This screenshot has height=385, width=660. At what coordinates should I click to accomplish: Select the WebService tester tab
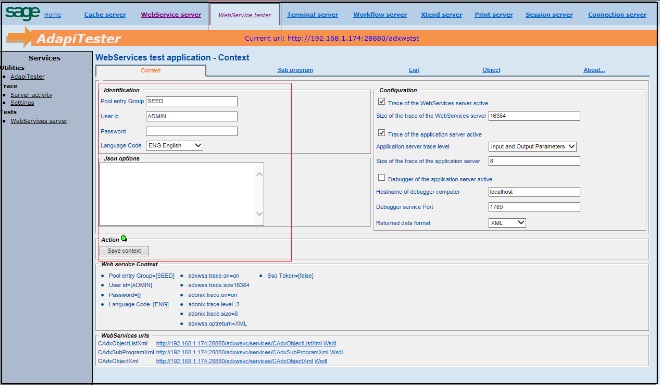pos(245,15)
